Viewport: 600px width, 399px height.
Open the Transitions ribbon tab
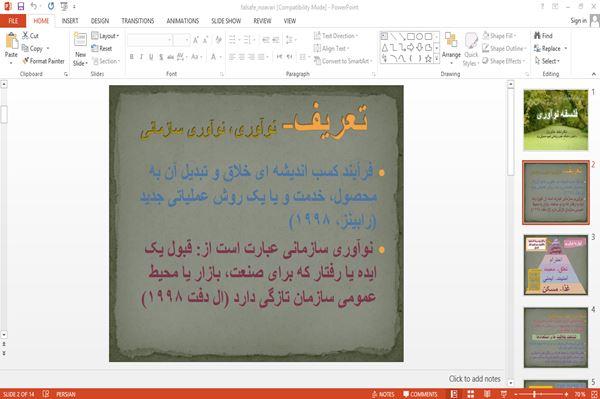point(138,21)
